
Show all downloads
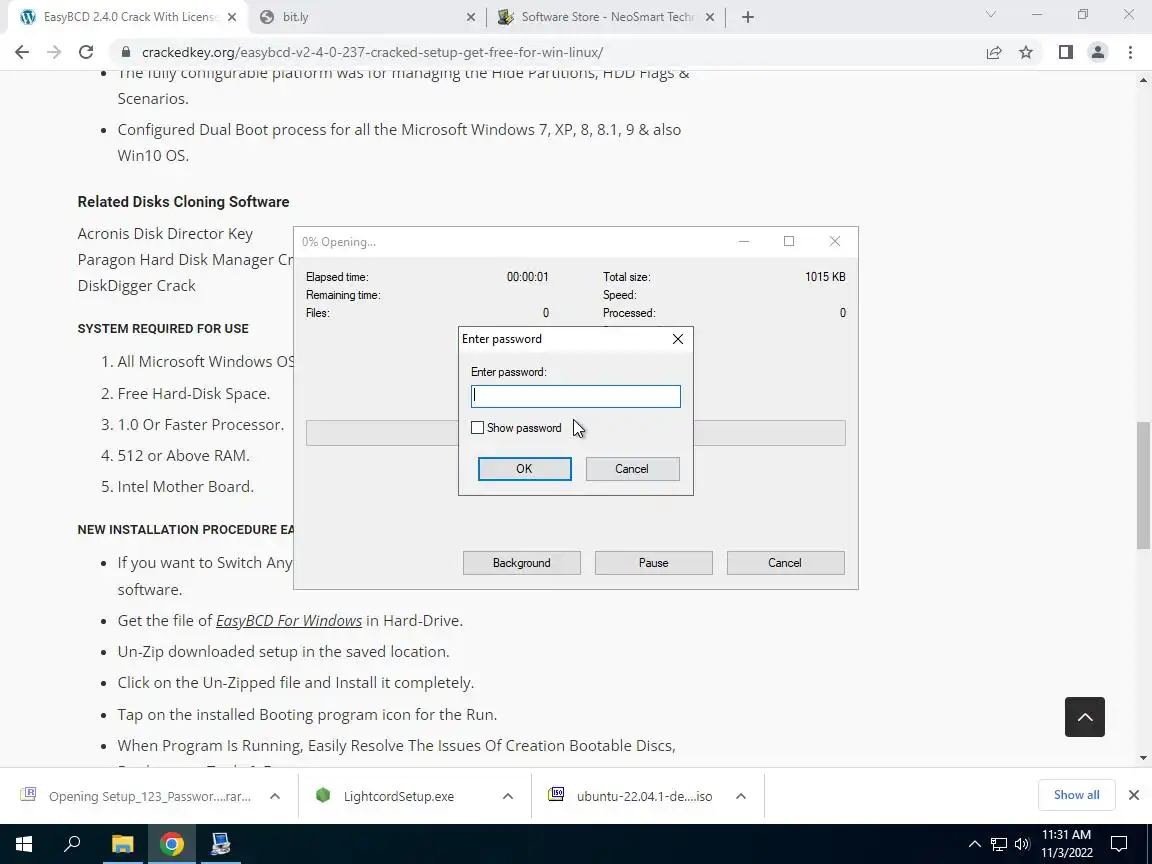[x=1076, y=795]
